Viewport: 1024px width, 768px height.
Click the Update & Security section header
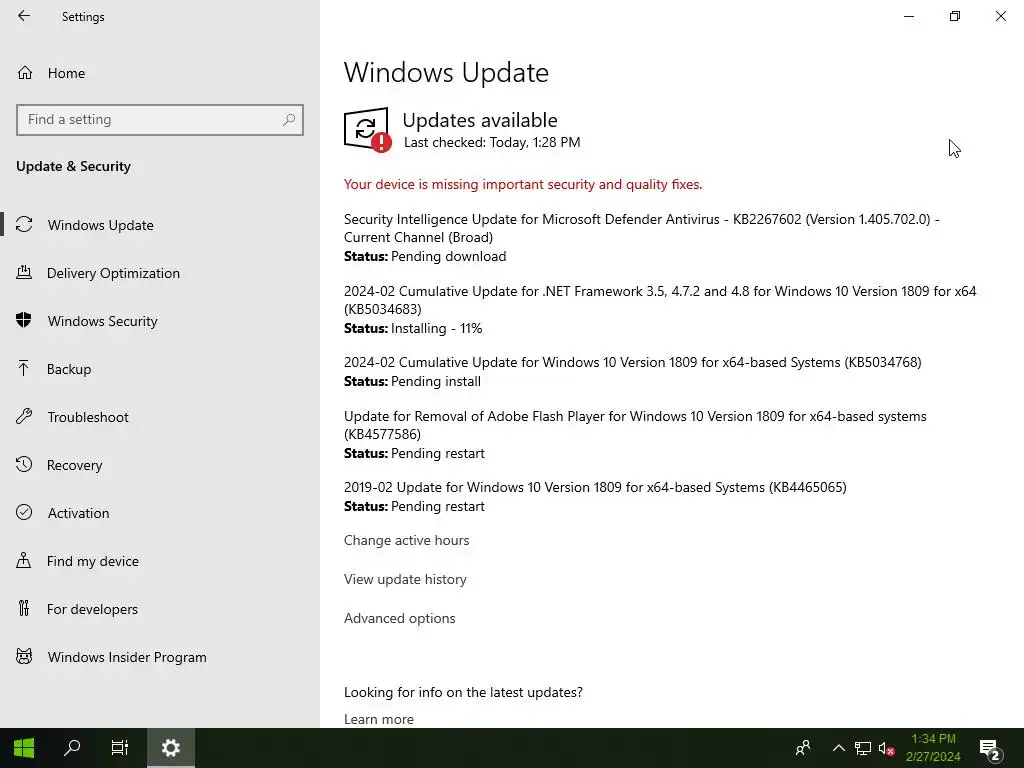(x=73, y=167)
